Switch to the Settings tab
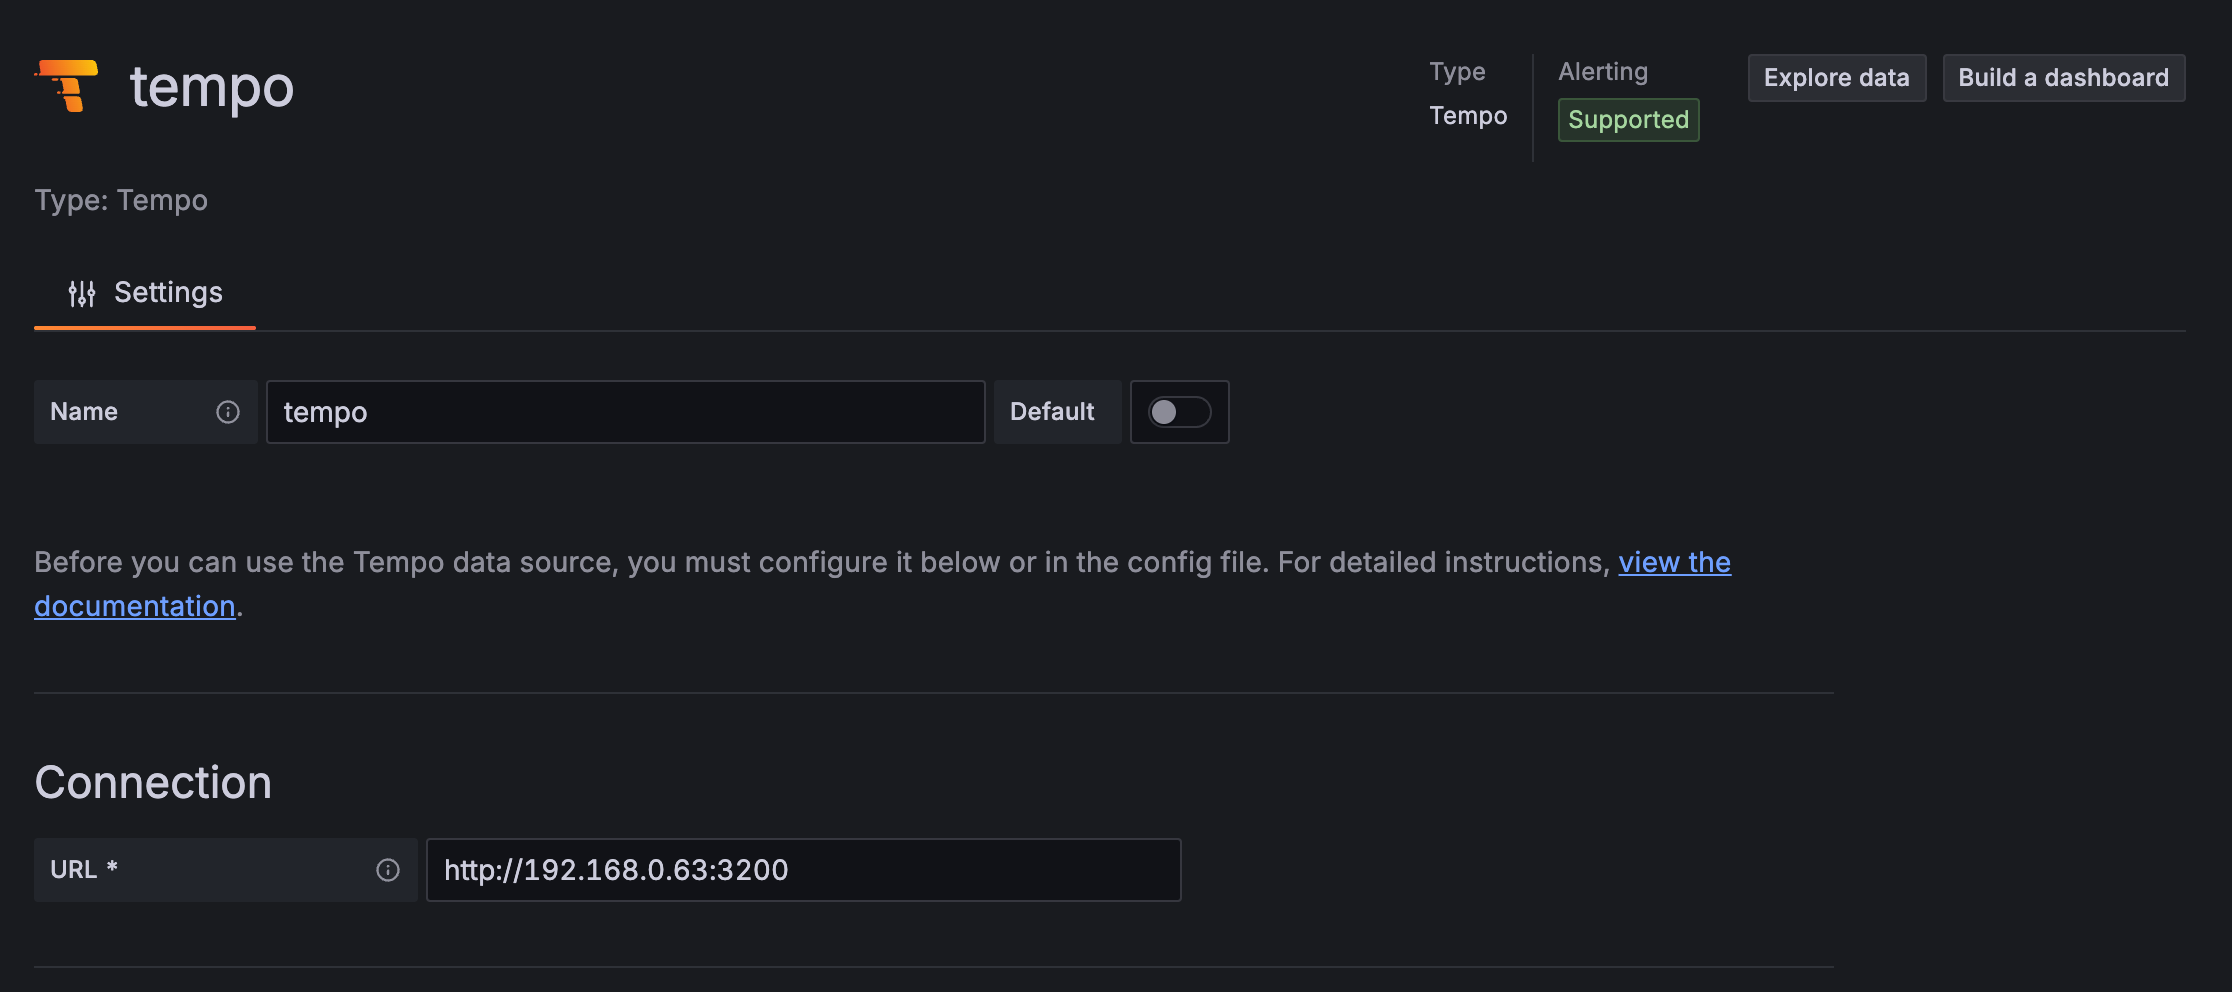Viewport: 2232px width, 992px height. point(146,293)
